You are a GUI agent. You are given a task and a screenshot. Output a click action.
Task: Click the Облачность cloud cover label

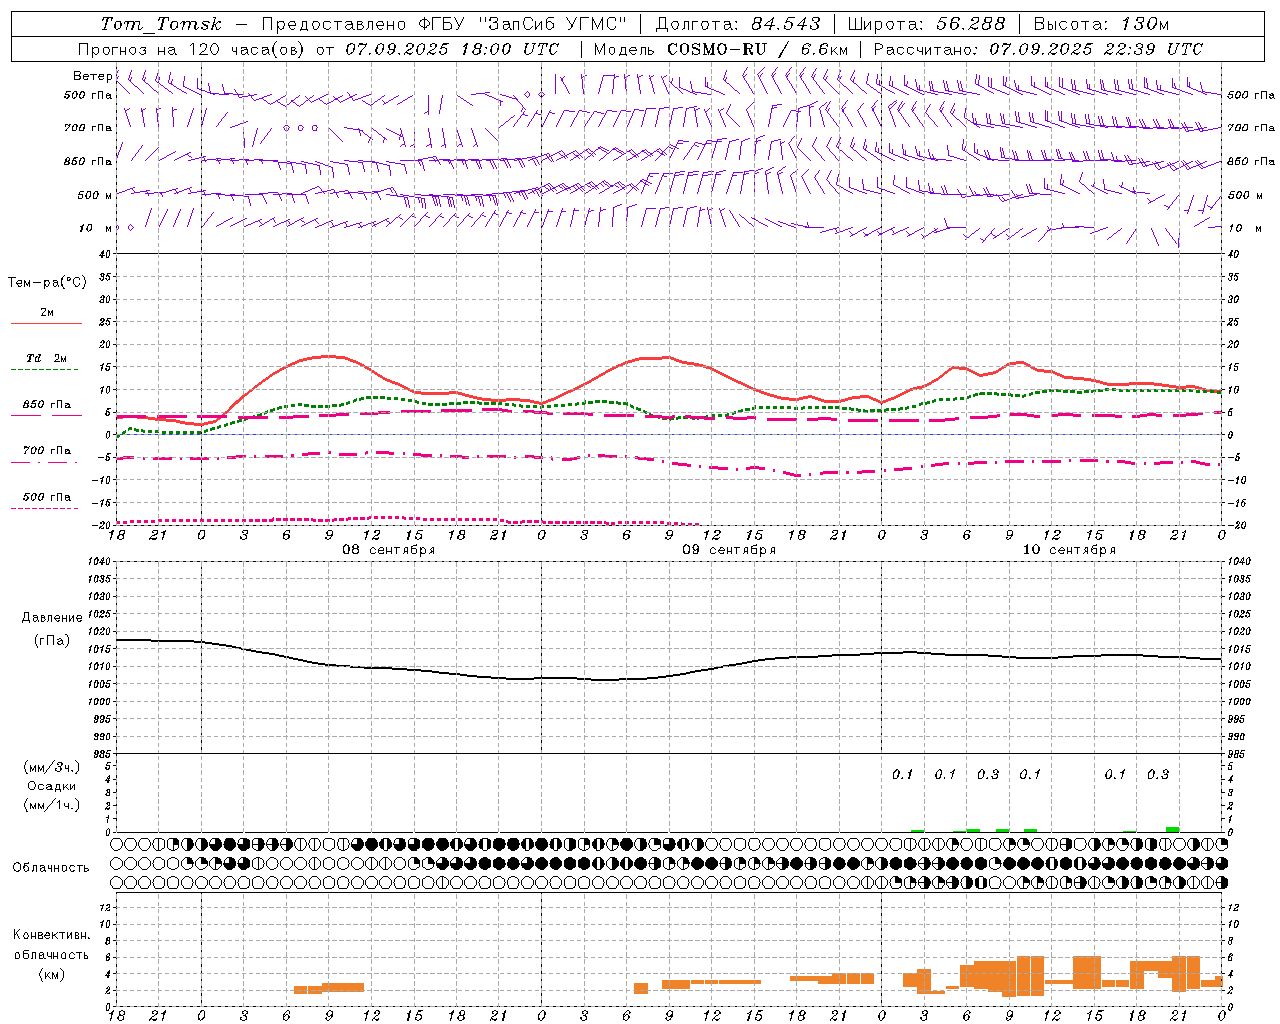click(51, 867)
